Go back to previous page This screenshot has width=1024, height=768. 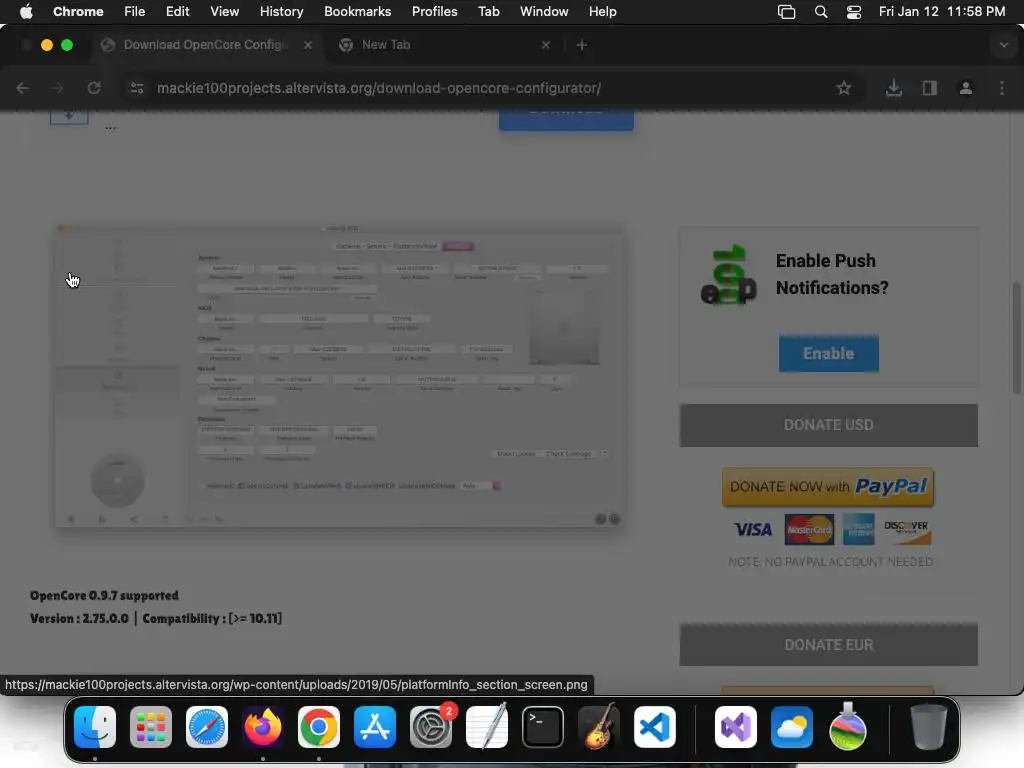click(x=22, y=88)
